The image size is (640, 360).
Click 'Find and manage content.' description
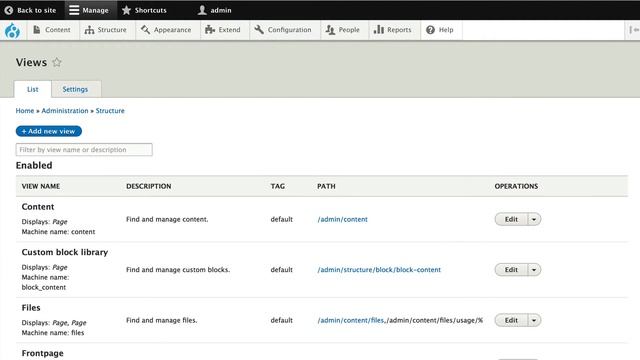(x=167, y=219)
